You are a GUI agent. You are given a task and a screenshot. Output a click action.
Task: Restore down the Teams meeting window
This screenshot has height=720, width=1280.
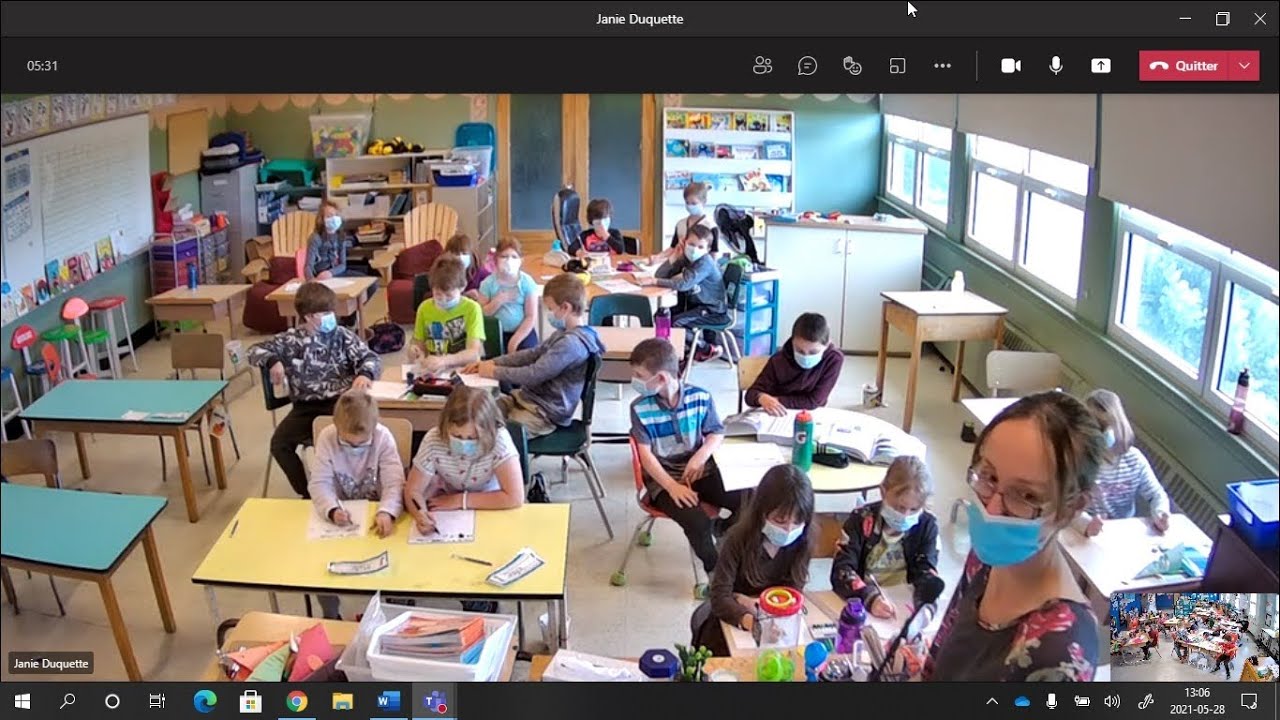click(x=1222, y=19)
